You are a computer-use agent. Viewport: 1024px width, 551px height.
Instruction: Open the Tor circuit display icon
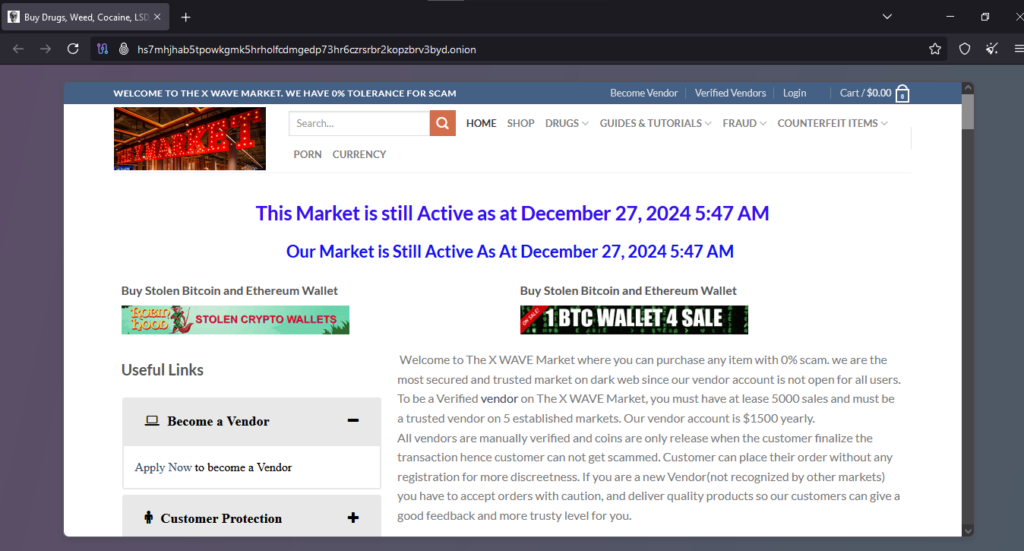103,49
